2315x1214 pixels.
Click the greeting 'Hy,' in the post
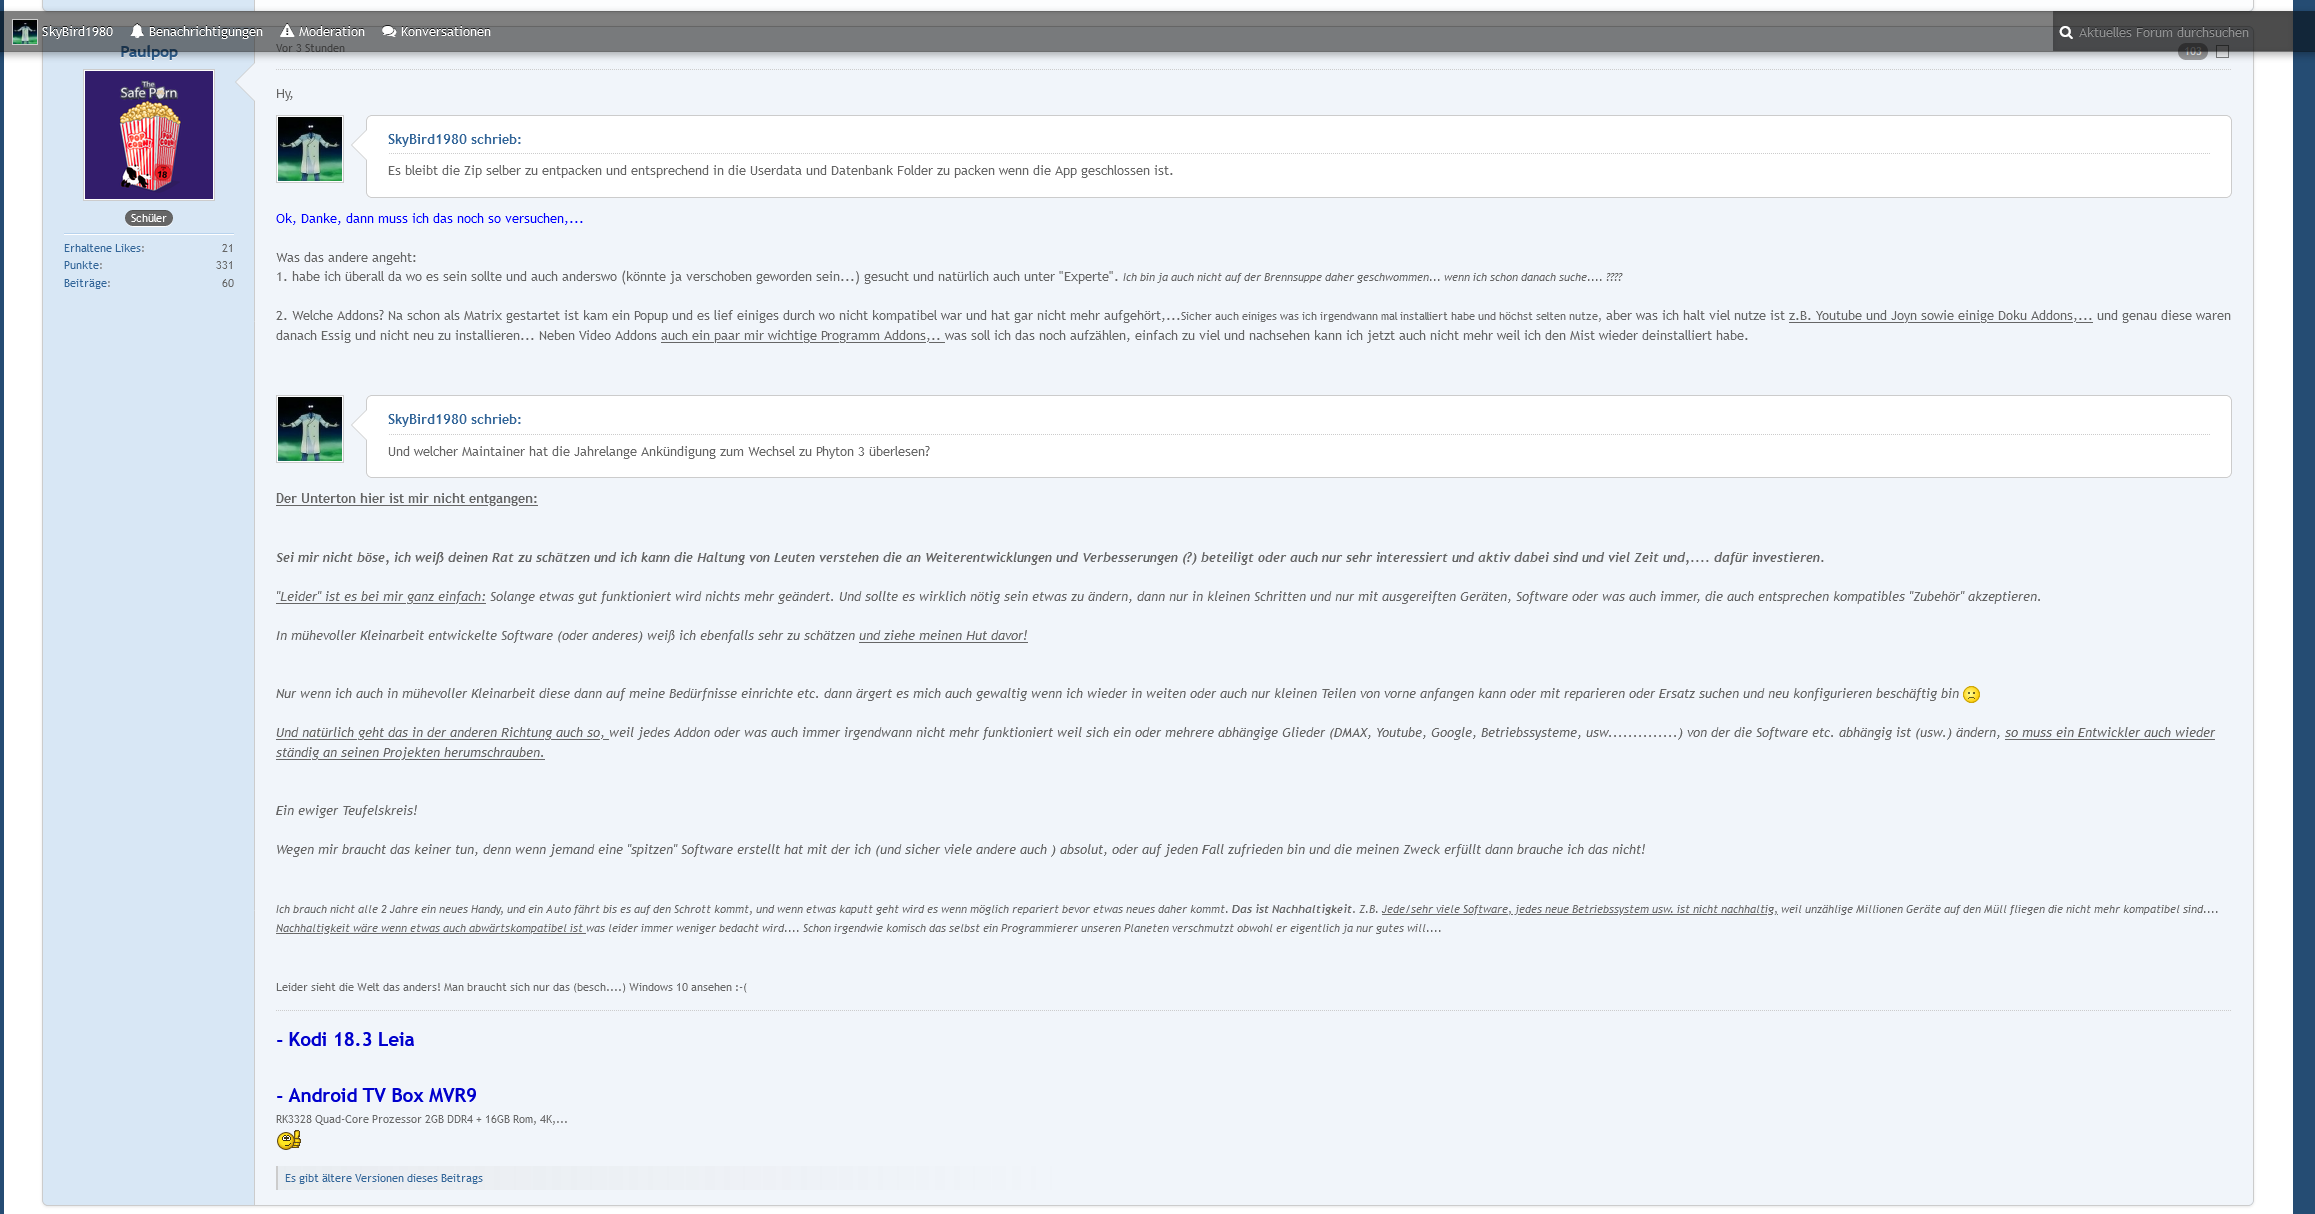(x=285, y=94)
